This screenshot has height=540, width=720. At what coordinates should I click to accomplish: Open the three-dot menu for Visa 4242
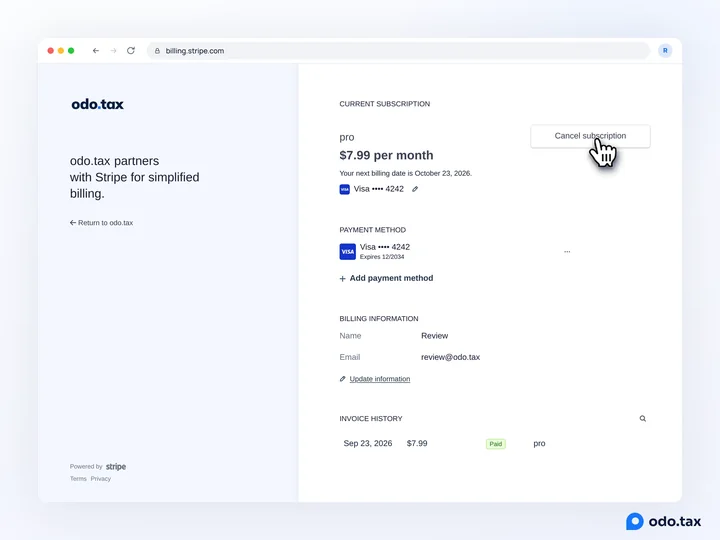tap(567, 252)
